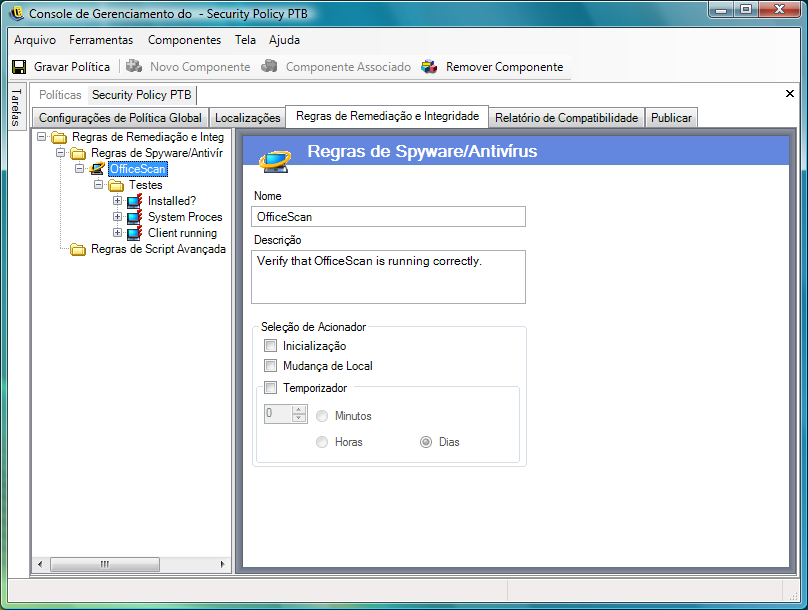Select the System Proces tree item
Screen dimensions: 808x610
point(185,217)
